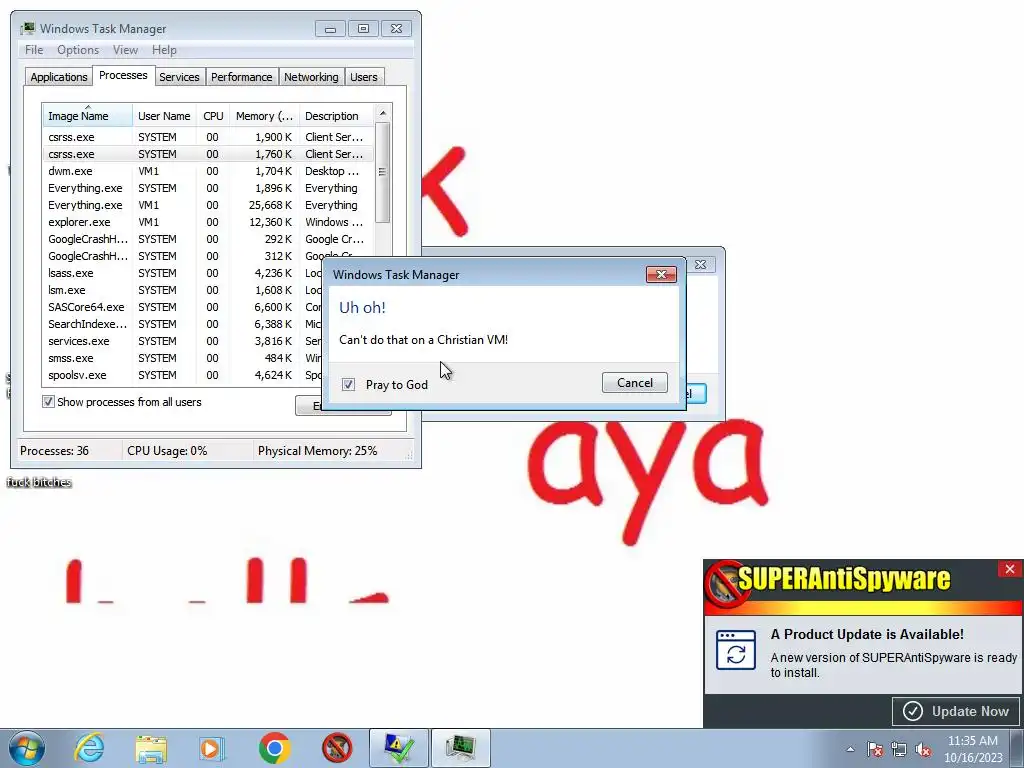Switch to Task Manager taskbar button
This screenshot has width=1024, height=768.
click(460, 748)
